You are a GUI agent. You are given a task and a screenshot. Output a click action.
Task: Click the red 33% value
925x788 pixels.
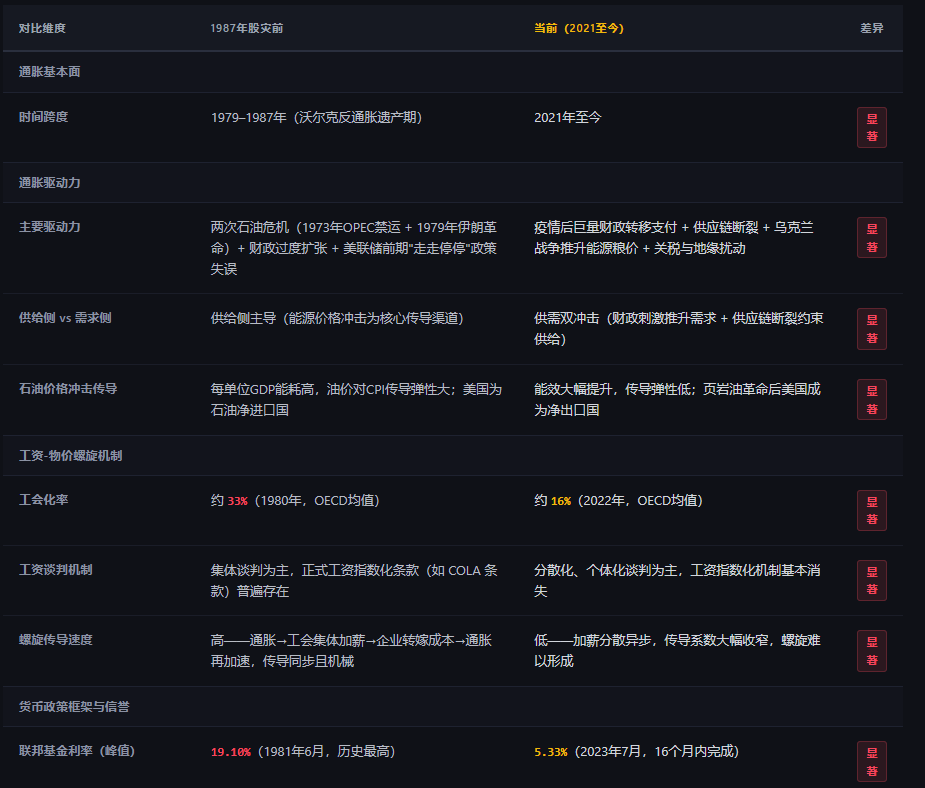pyautogui.click(x=237, y=501)
